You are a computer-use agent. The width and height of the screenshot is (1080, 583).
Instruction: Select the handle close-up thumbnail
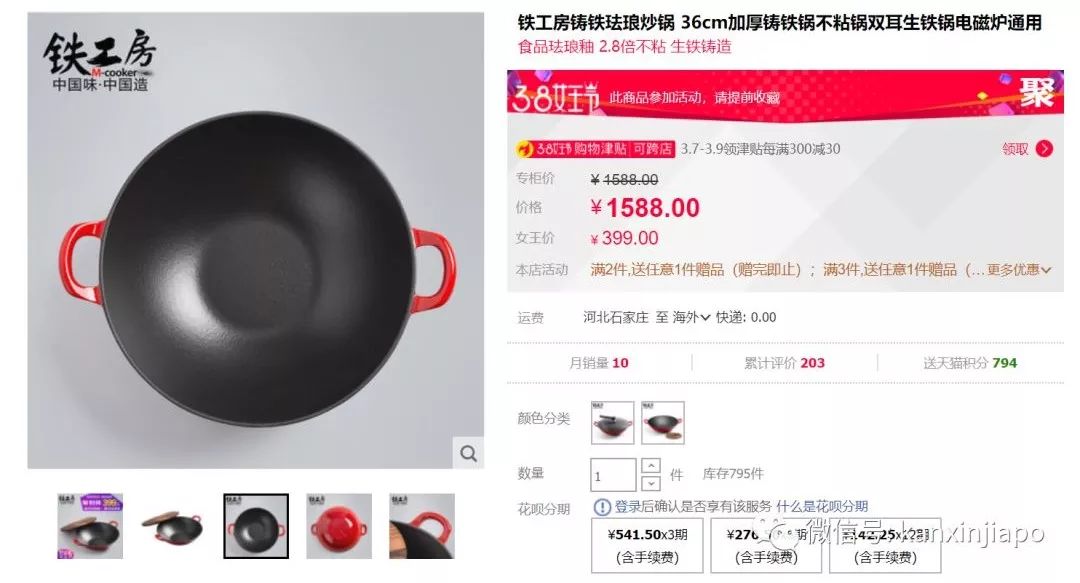tap(422, 526)
